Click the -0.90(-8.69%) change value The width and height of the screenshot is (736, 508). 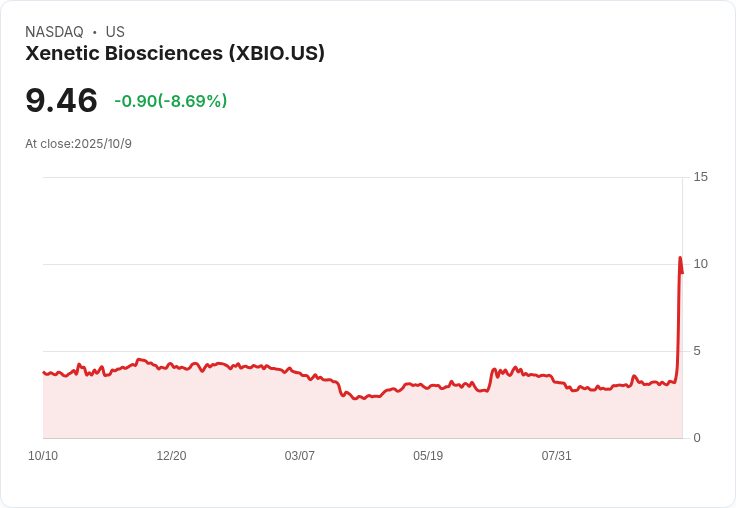tap(171, 101)
